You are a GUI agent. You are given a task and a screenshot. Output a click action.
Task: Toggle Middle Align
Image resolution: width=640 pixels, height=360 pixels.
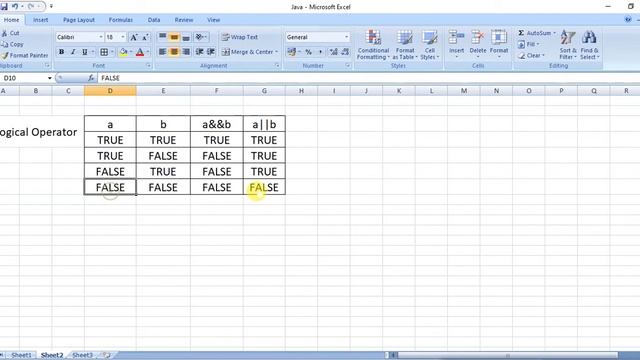coord(174,37)
